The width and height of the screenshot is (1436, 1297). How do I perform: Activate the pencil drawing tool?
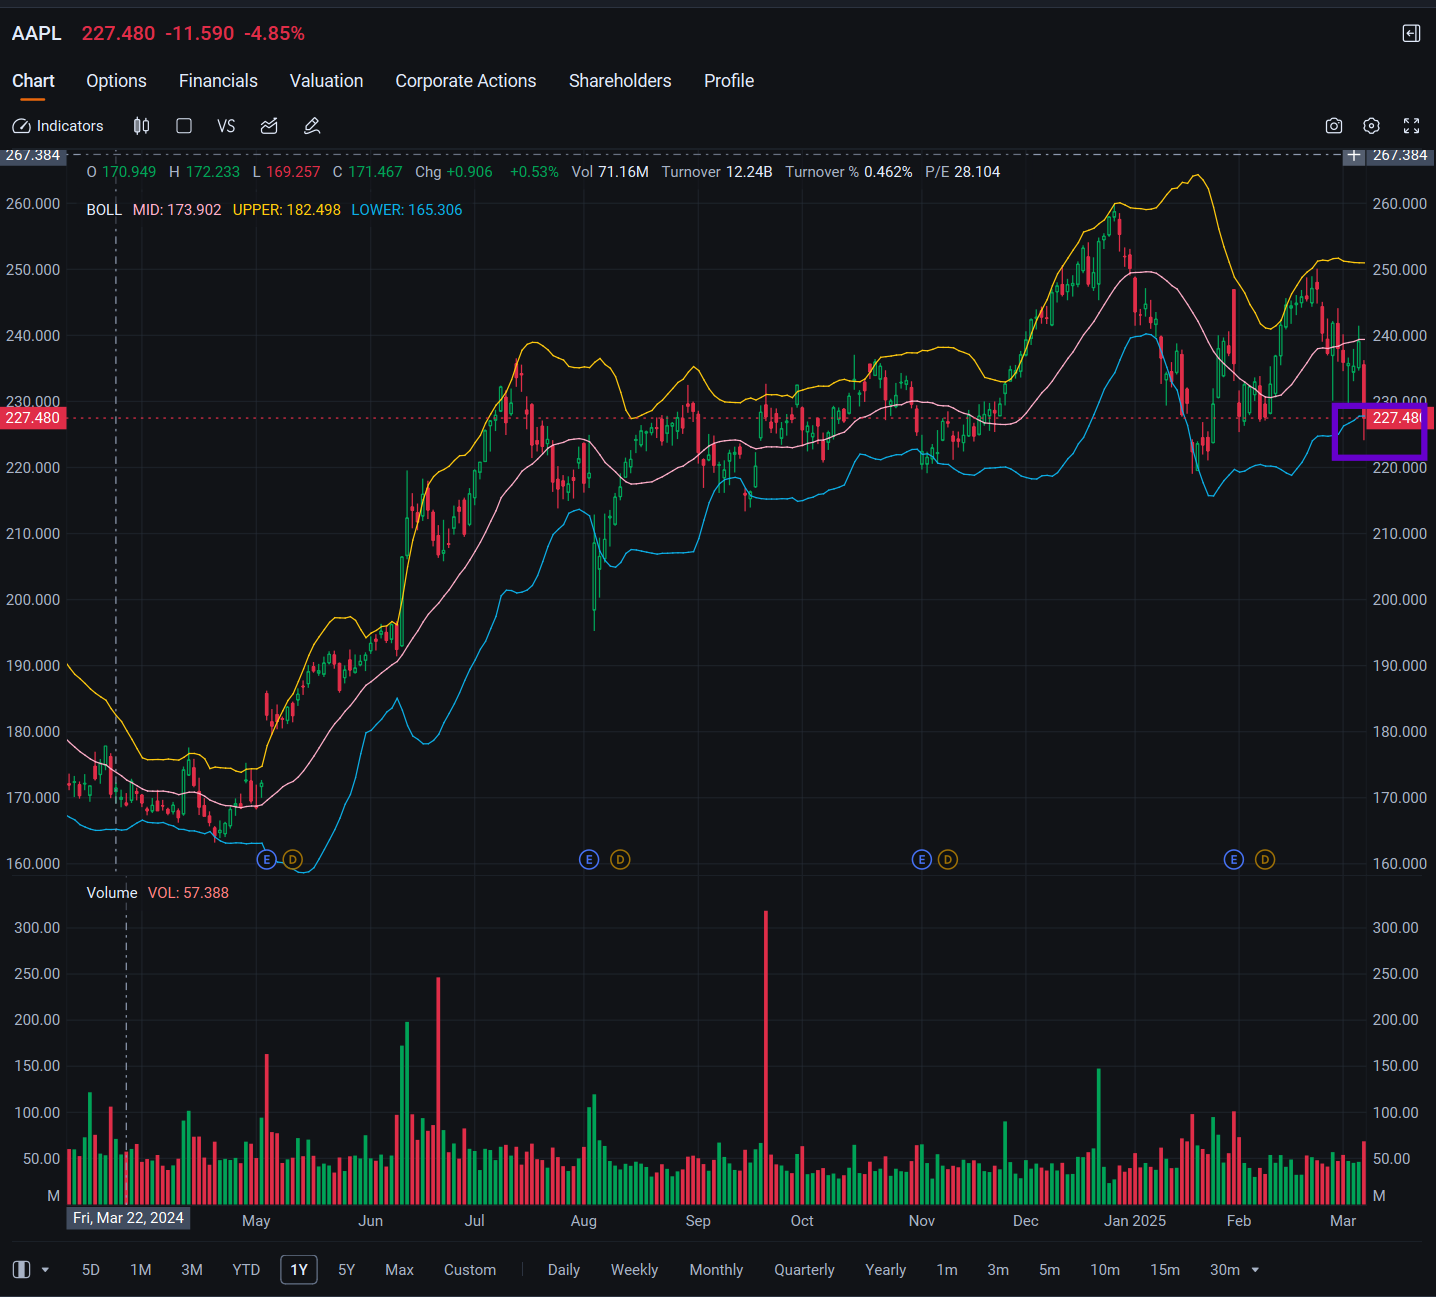tap(312, 126)
